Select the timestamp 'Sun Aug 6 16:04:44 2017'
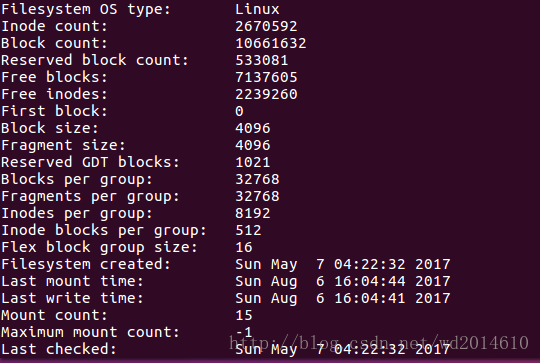The image size is (540, 363). tap(343, 281)
